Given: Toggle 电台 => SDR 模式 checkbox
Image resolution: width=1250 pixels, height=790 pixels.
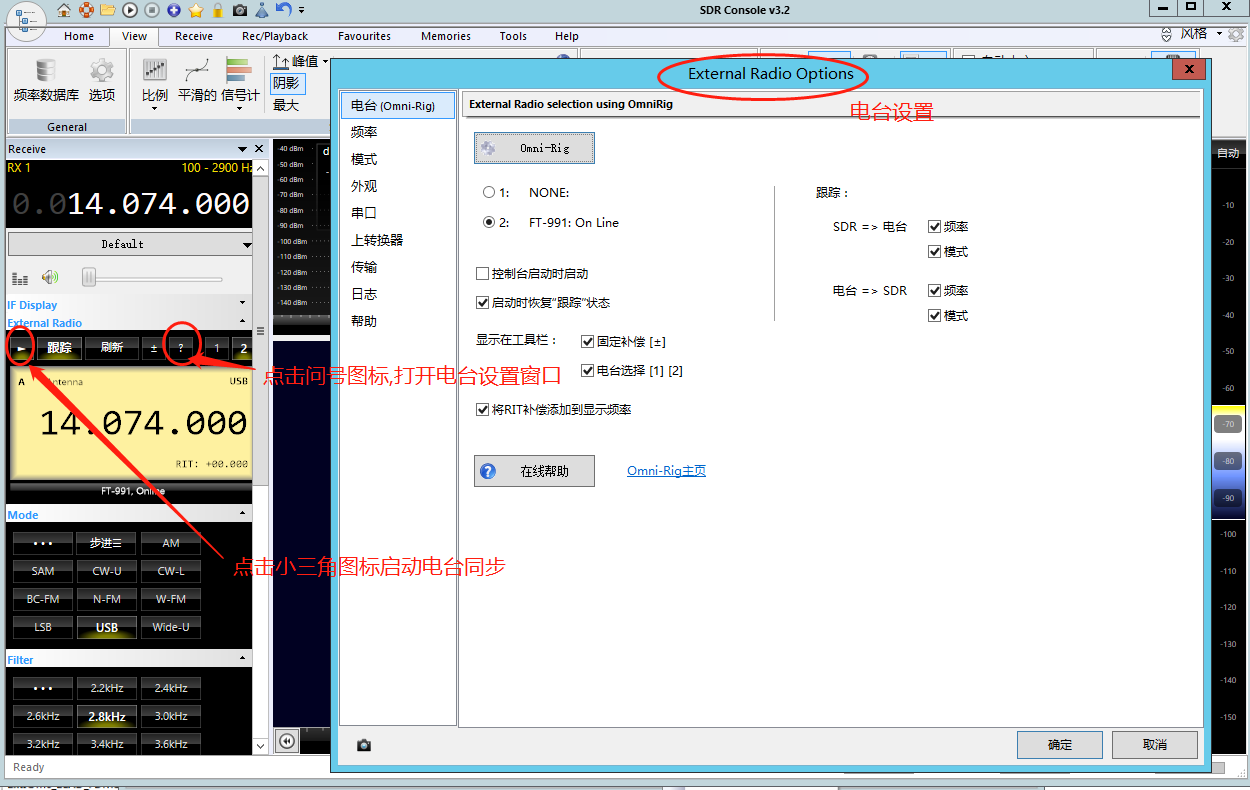Looking at the screenshot, I should pyautogui.click(x=934, y=315).
